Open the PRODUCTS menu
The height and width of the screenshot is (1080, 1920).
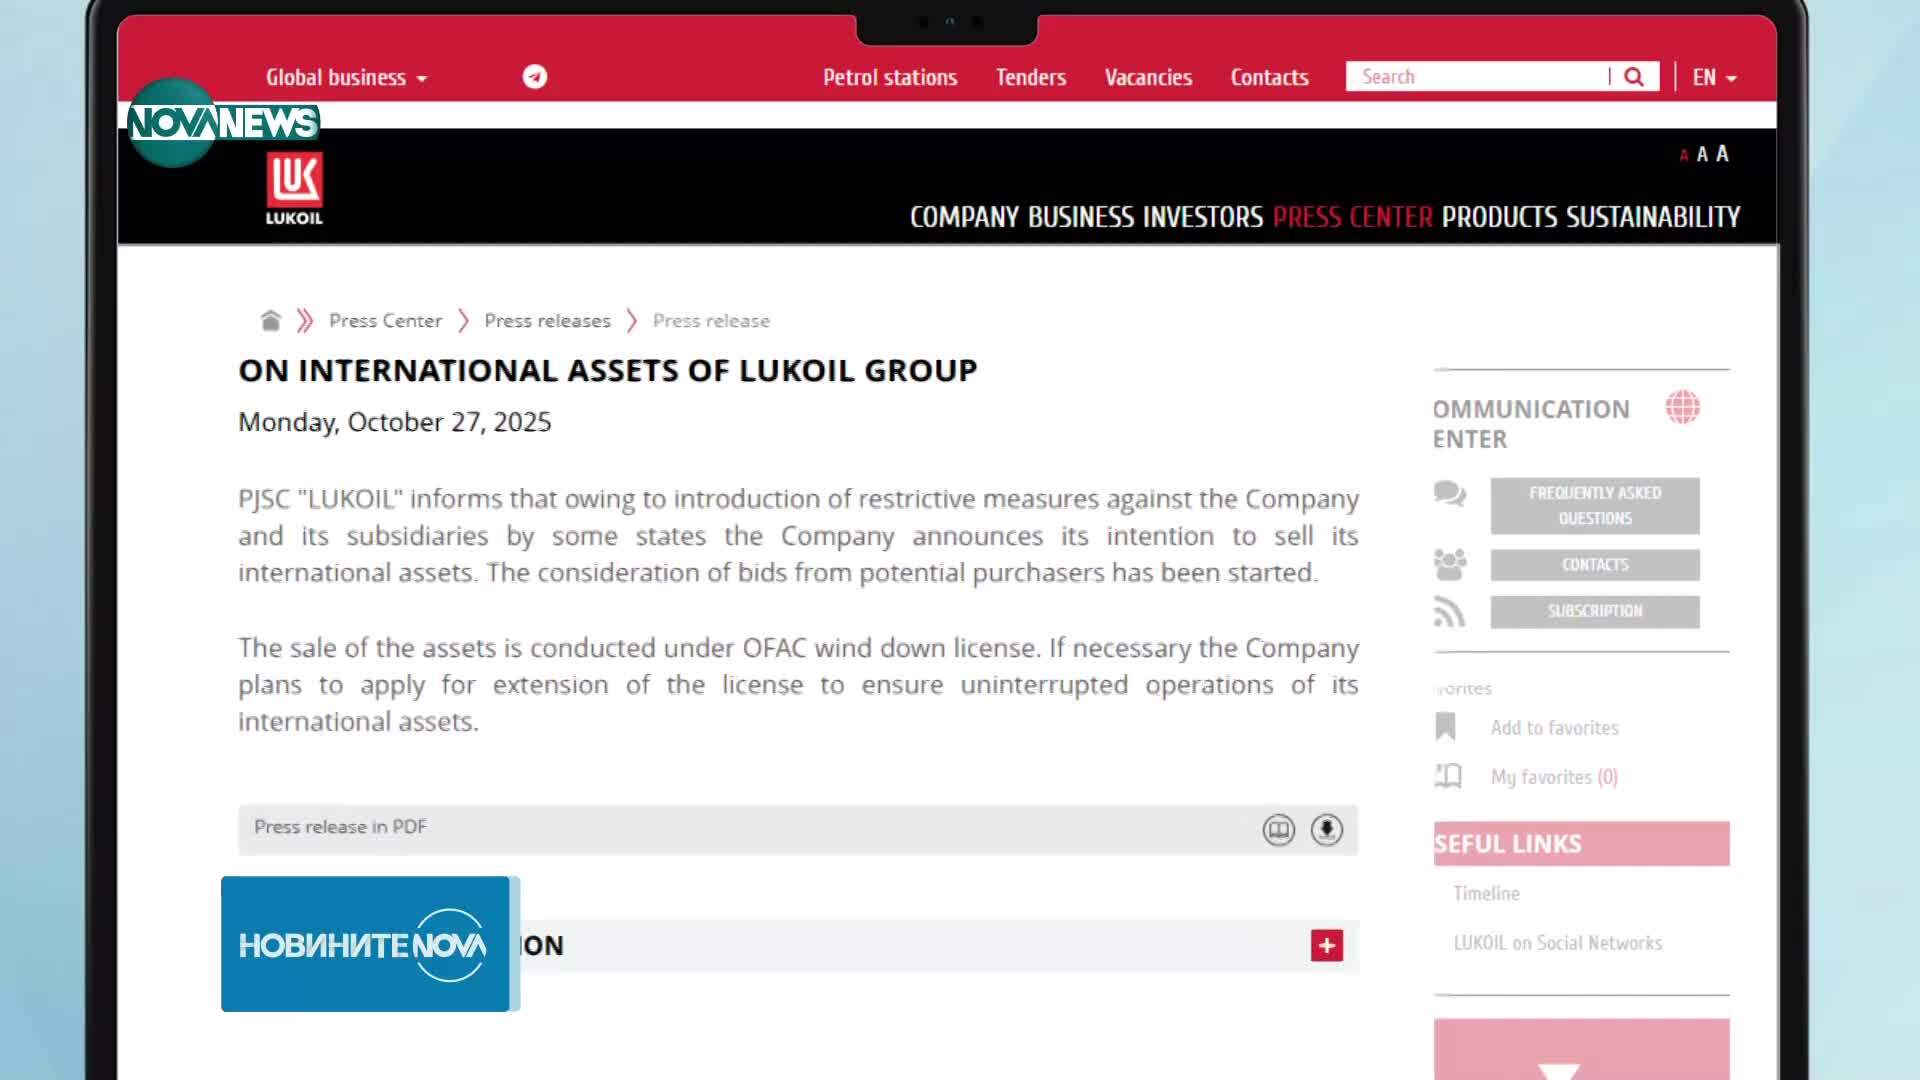click(x=1499, y=217)
